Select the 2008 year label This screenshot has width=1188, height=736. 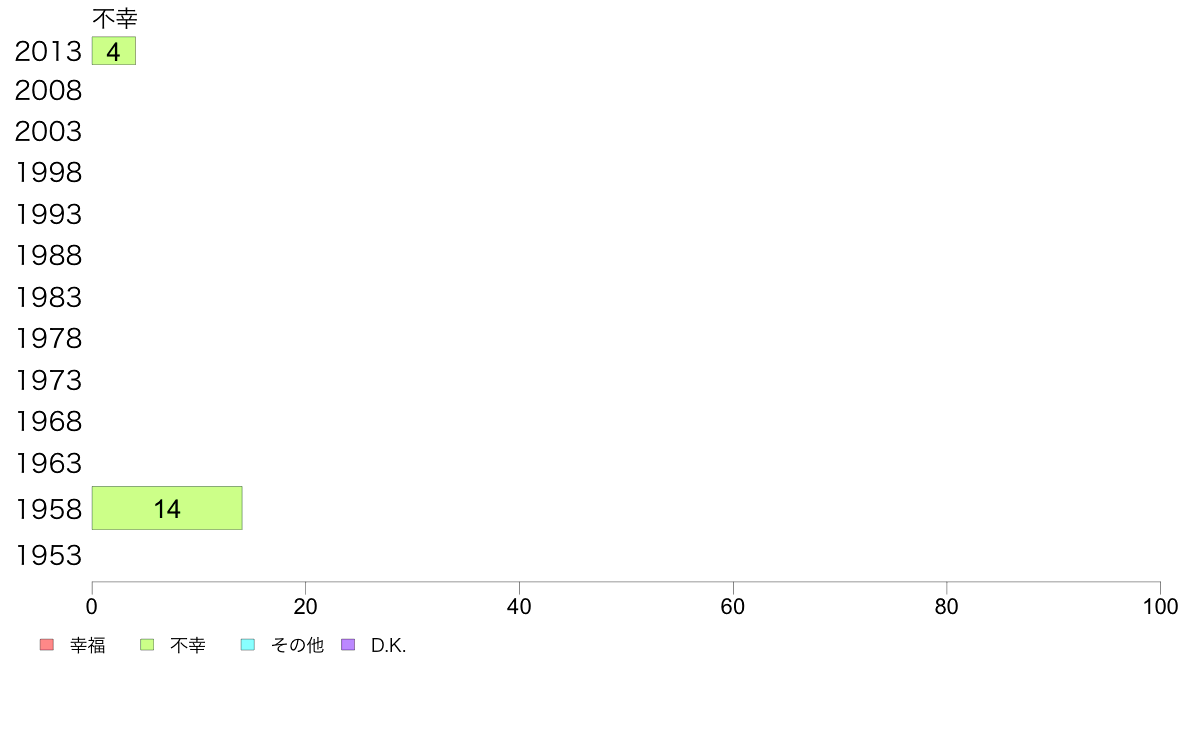click(x=48, y=91)
